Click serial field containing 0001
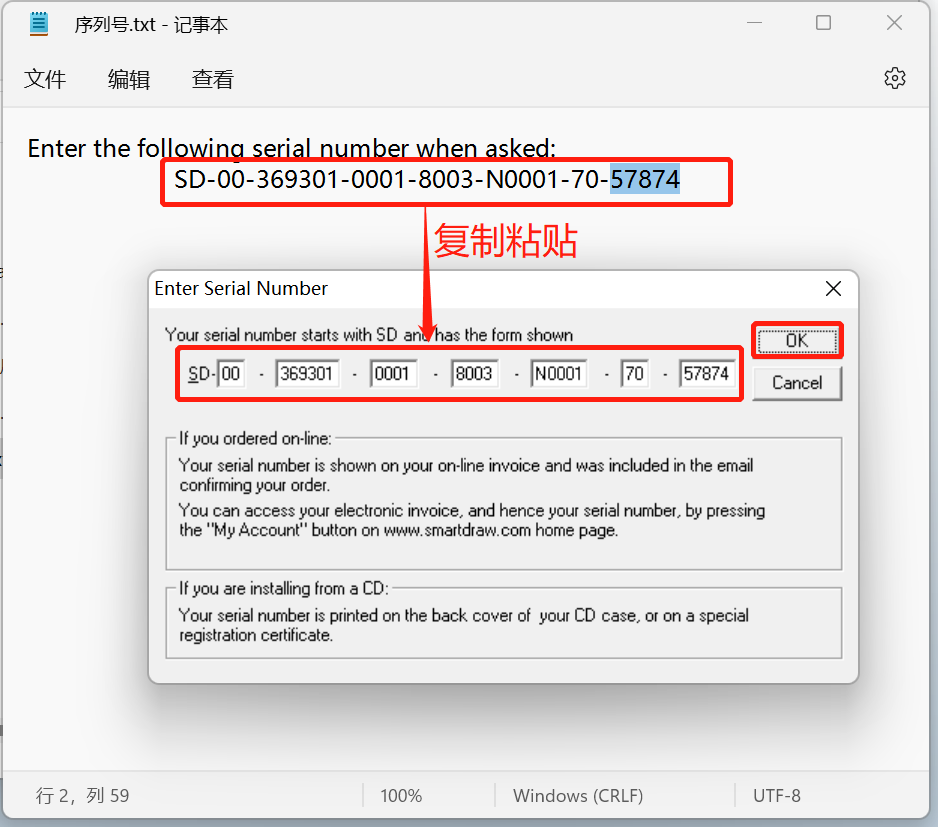The height and width of the screenshot is (827, 938). click(x=393, y=373)
